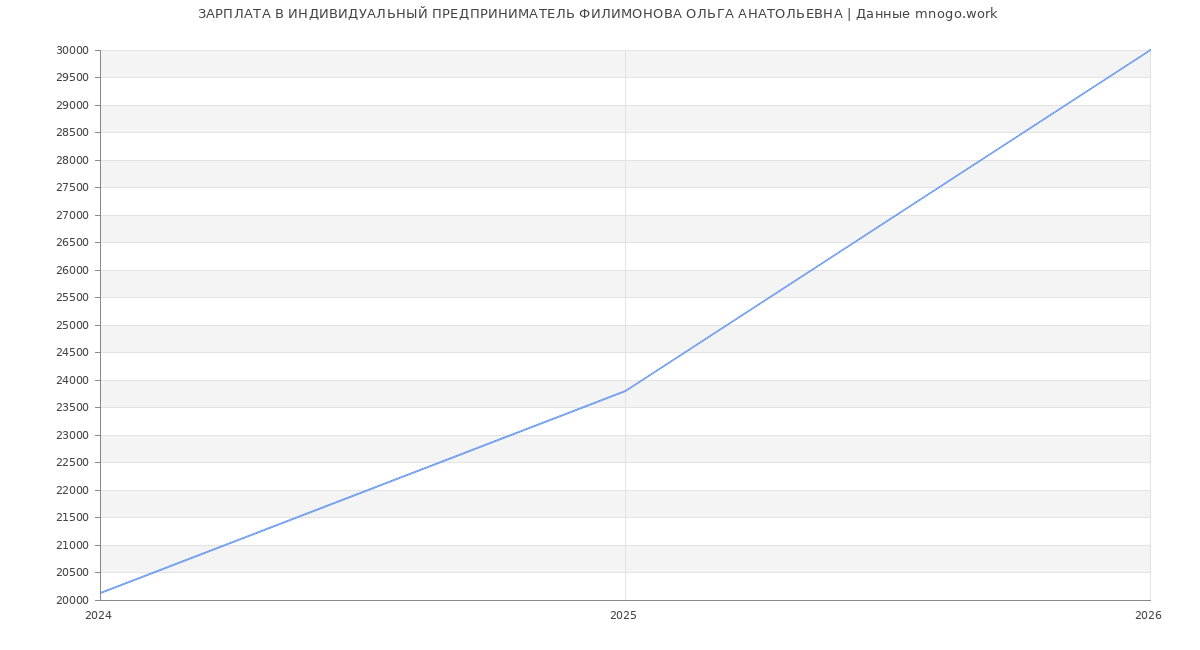Click the 20000 y-axis label
The image size is (1200, 650).
(72, 600)
